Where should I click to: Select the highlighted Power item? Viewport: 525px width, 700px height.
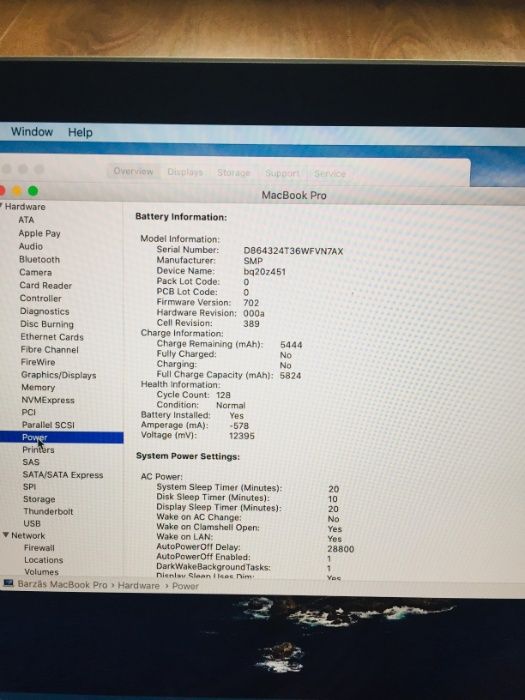[x=62, y=437]
